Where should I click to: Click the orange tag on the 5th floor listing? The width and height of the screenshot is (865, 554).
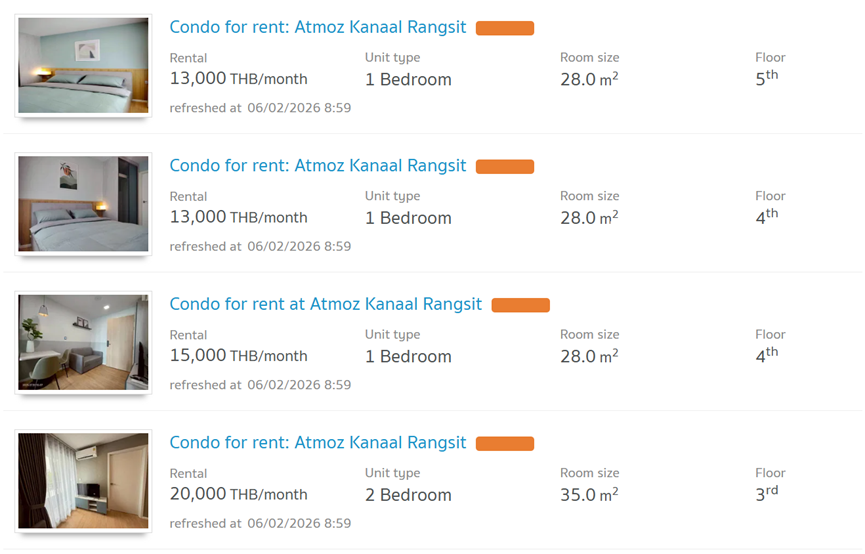tap(505, 29)
